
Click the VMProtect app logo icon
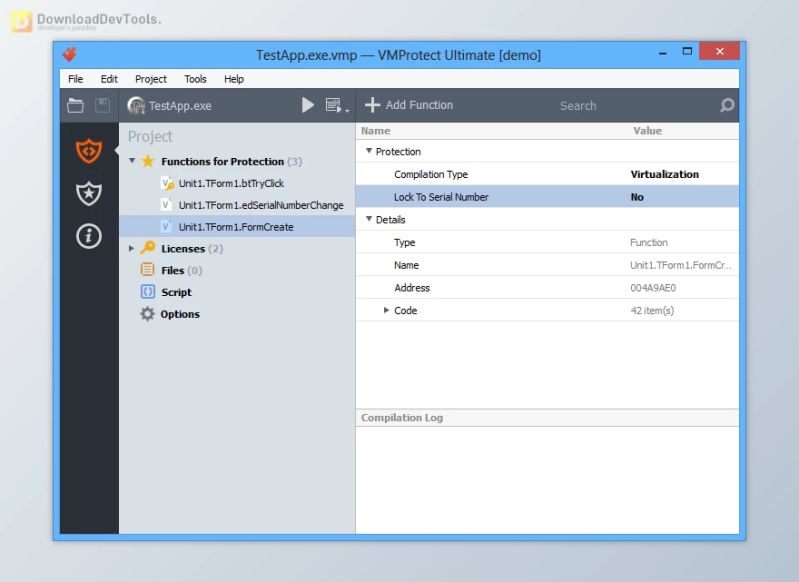tap(70, 54)
